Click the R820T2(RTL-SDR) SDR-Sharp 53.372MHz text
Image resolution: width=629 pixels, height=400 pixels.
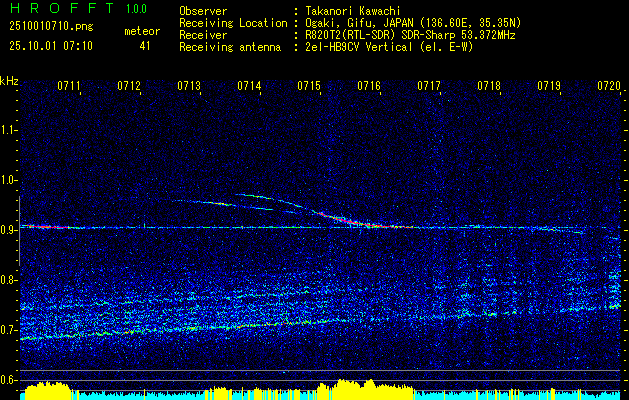click(410, 35)
